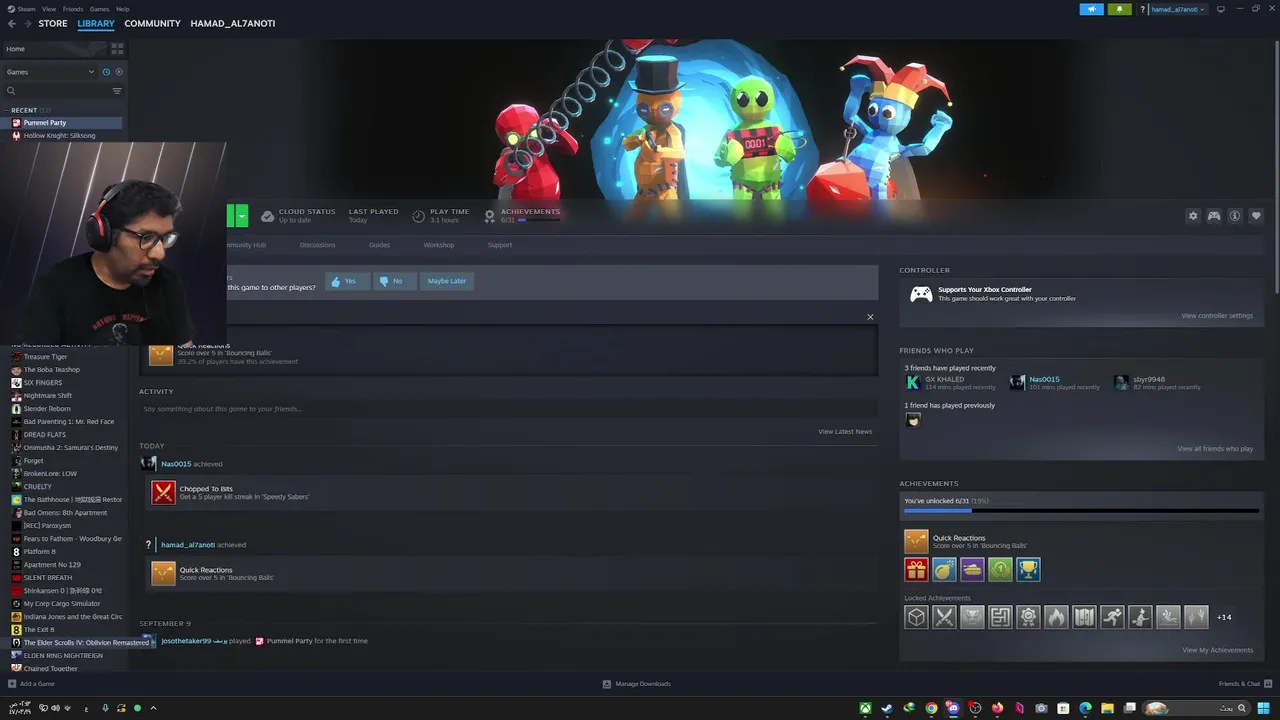Click the green unlocked achievement icon
Image resolution: width=1280 pixels, height=720 pixels.
pos(1000,569)
